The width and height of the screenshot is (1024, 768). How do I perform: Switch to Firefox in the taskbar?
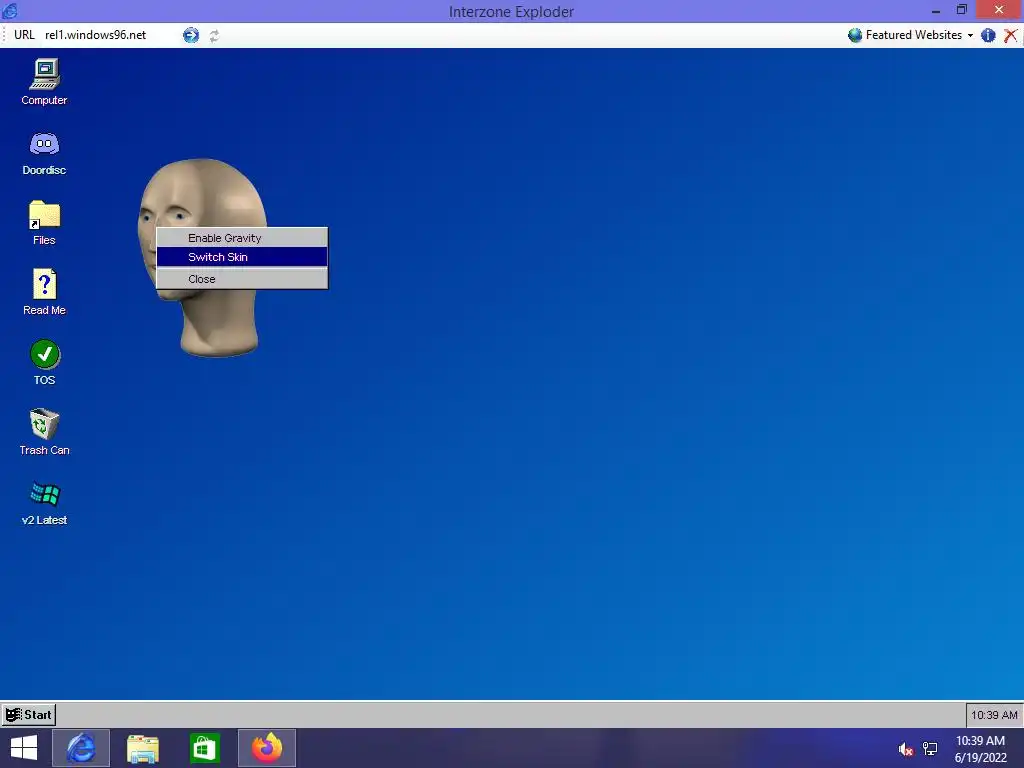point(266,748)
